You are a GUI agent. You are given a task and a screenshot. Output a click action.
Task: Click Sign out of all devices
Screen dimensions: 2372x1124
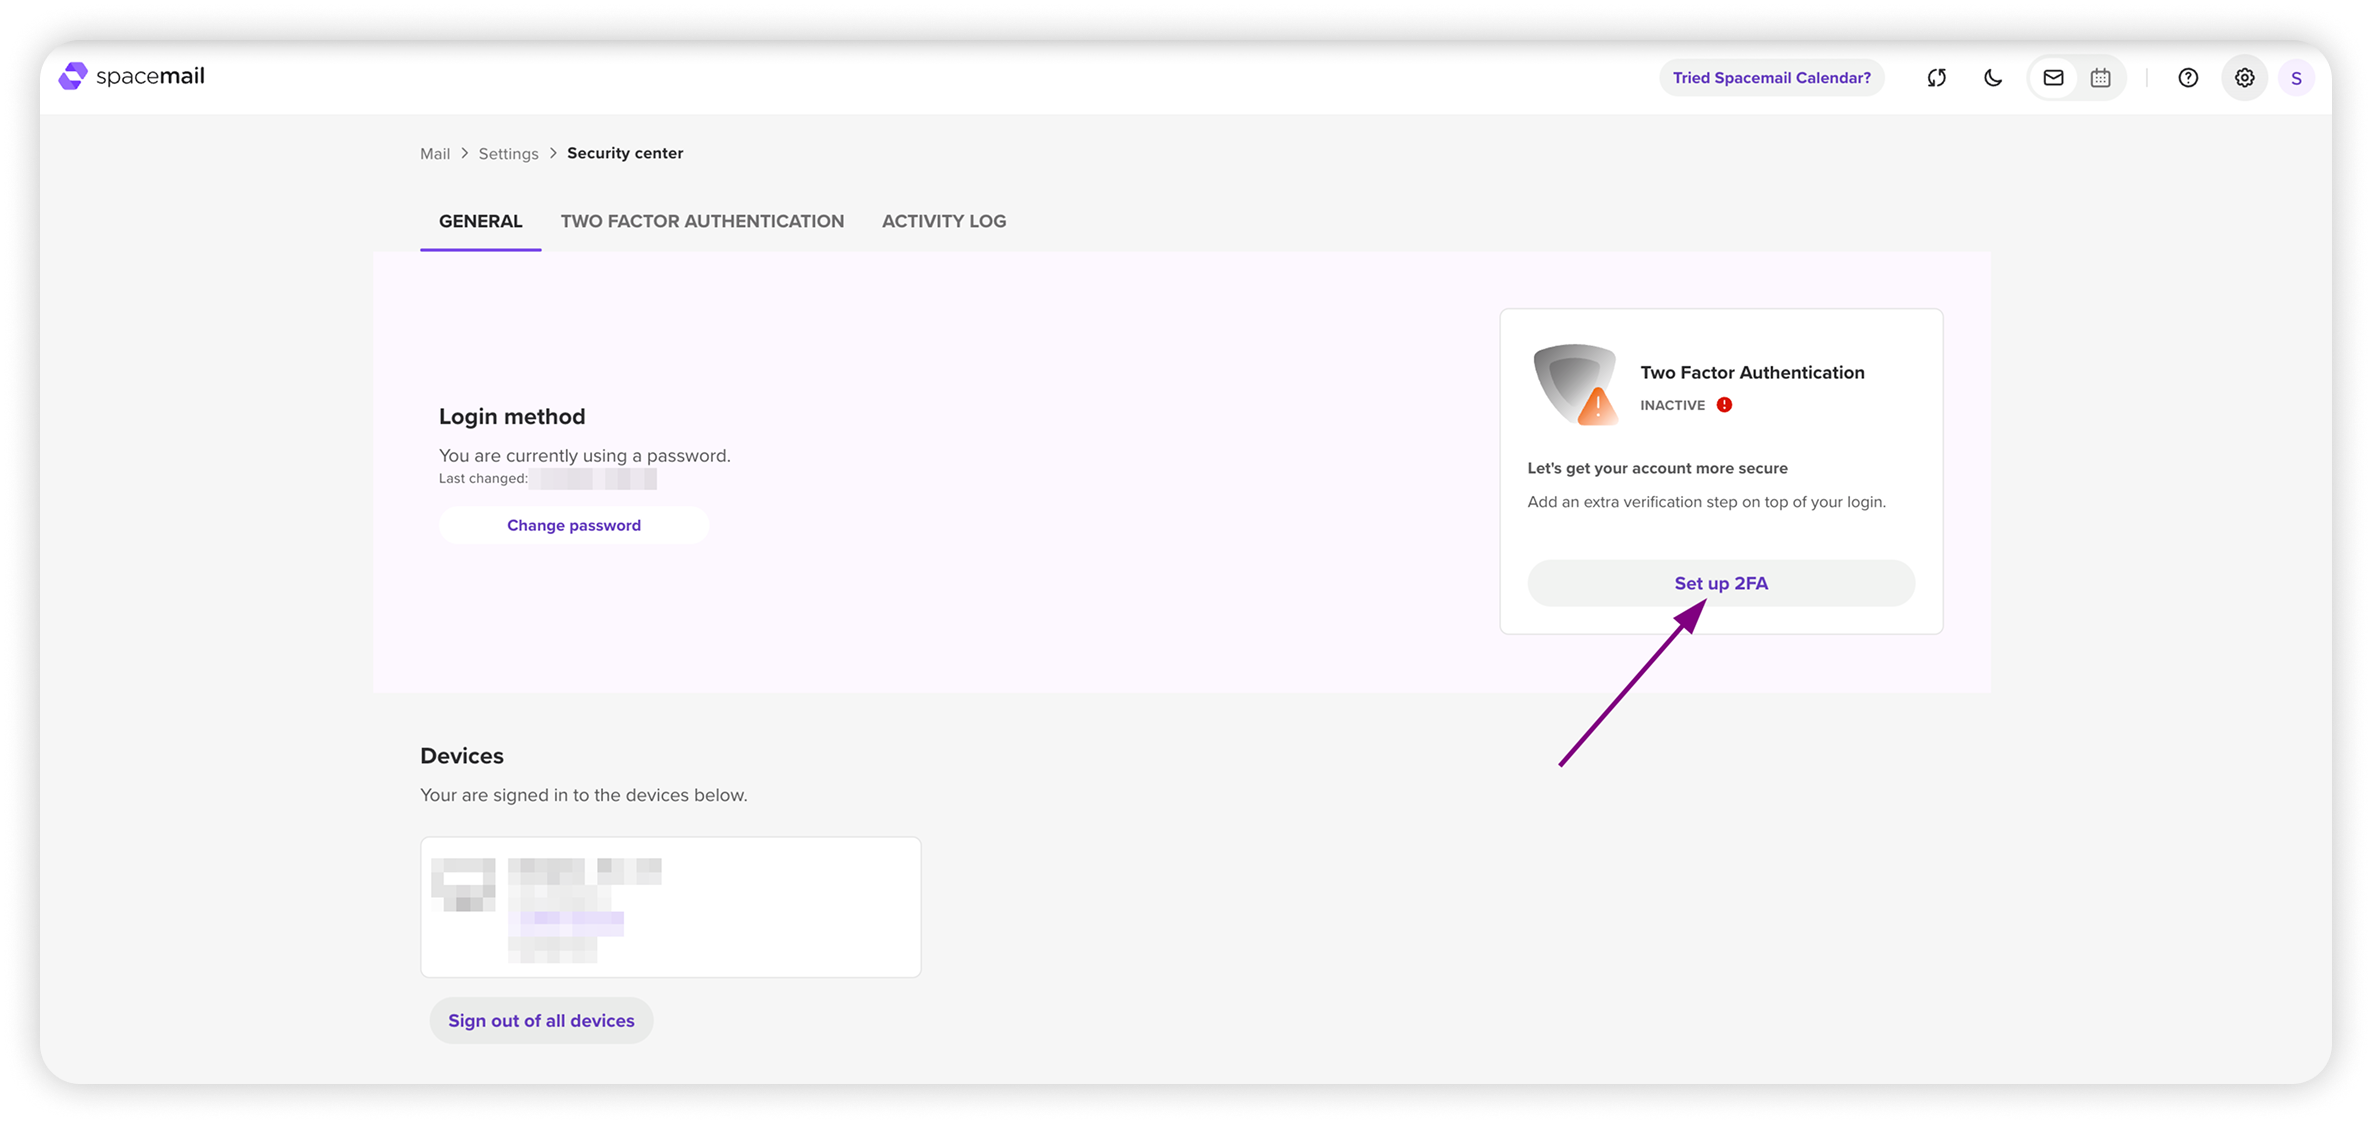[541, 1020]
